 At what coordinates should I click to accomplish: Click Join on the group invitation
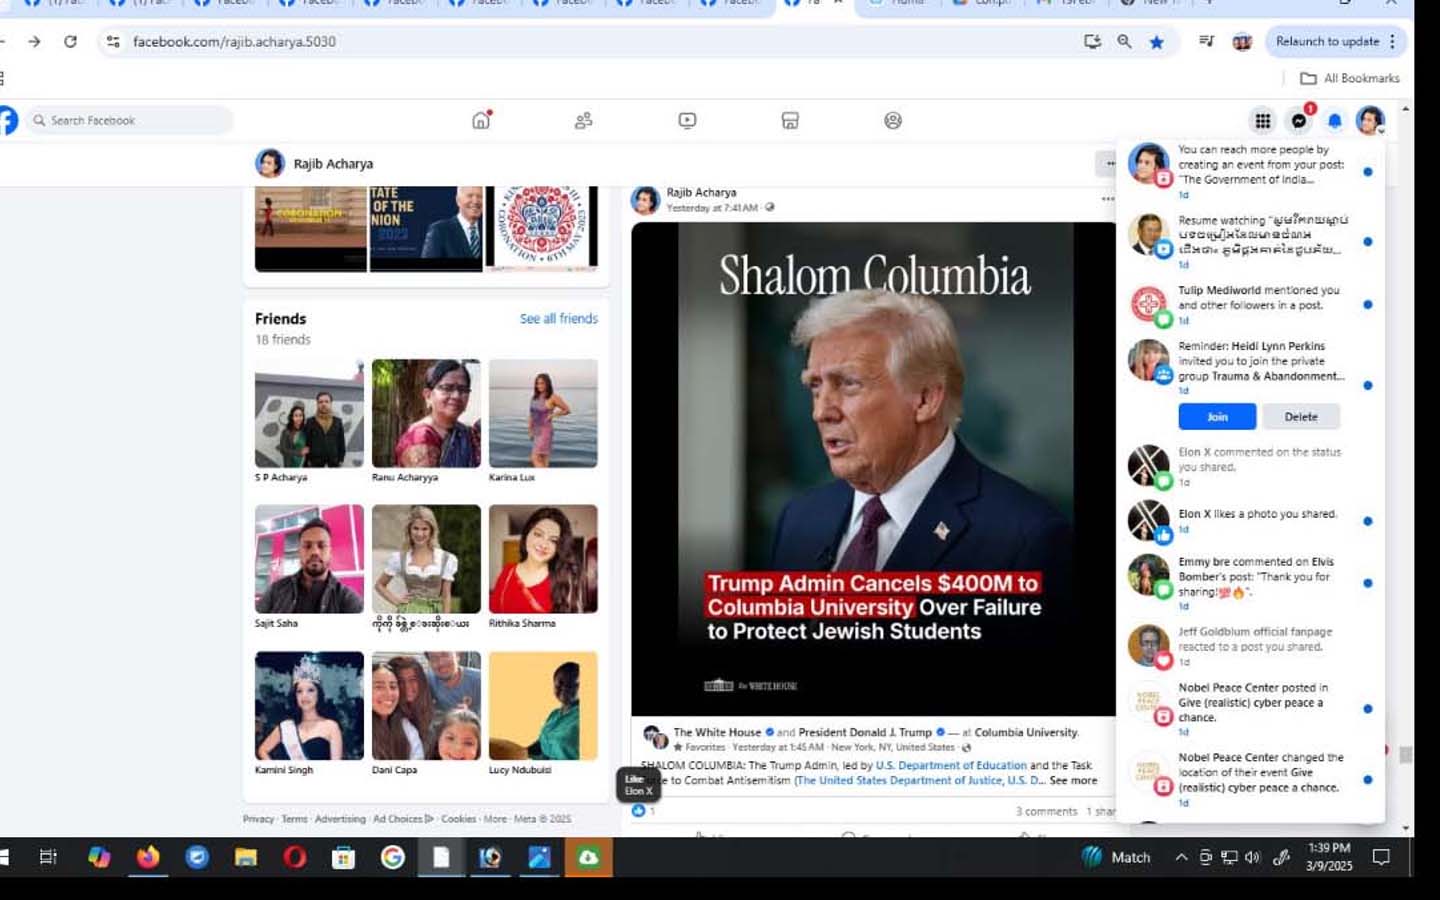[1217, 416]
